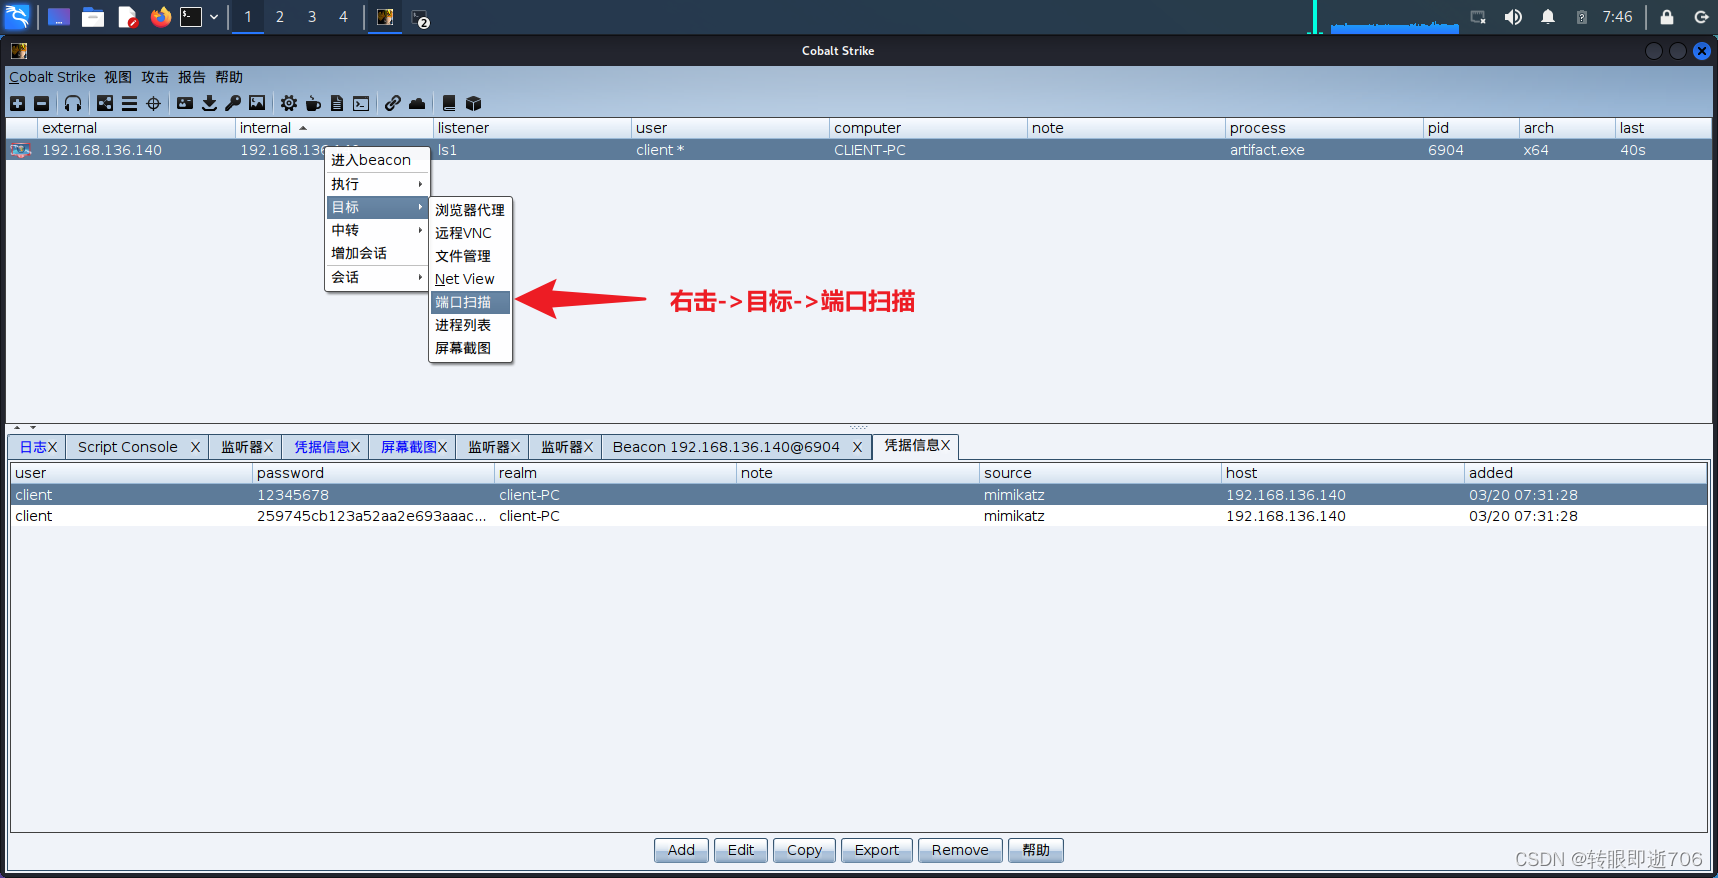Click the Remove button
The image size is (1718, 878).
coord(960,850)
